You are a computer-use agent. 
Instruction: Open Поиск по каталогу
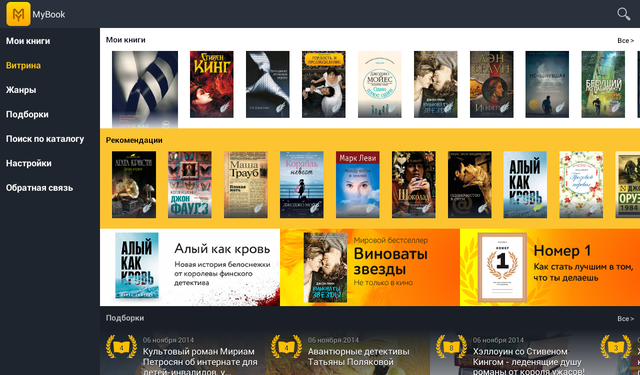[x=45, y=139]
